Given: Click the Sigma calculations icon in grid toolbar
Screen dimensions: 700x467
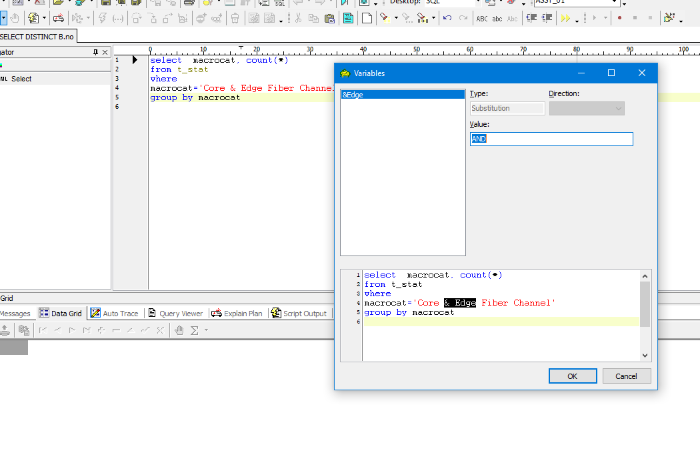Looking at the screenshot, I should (194, 330).
